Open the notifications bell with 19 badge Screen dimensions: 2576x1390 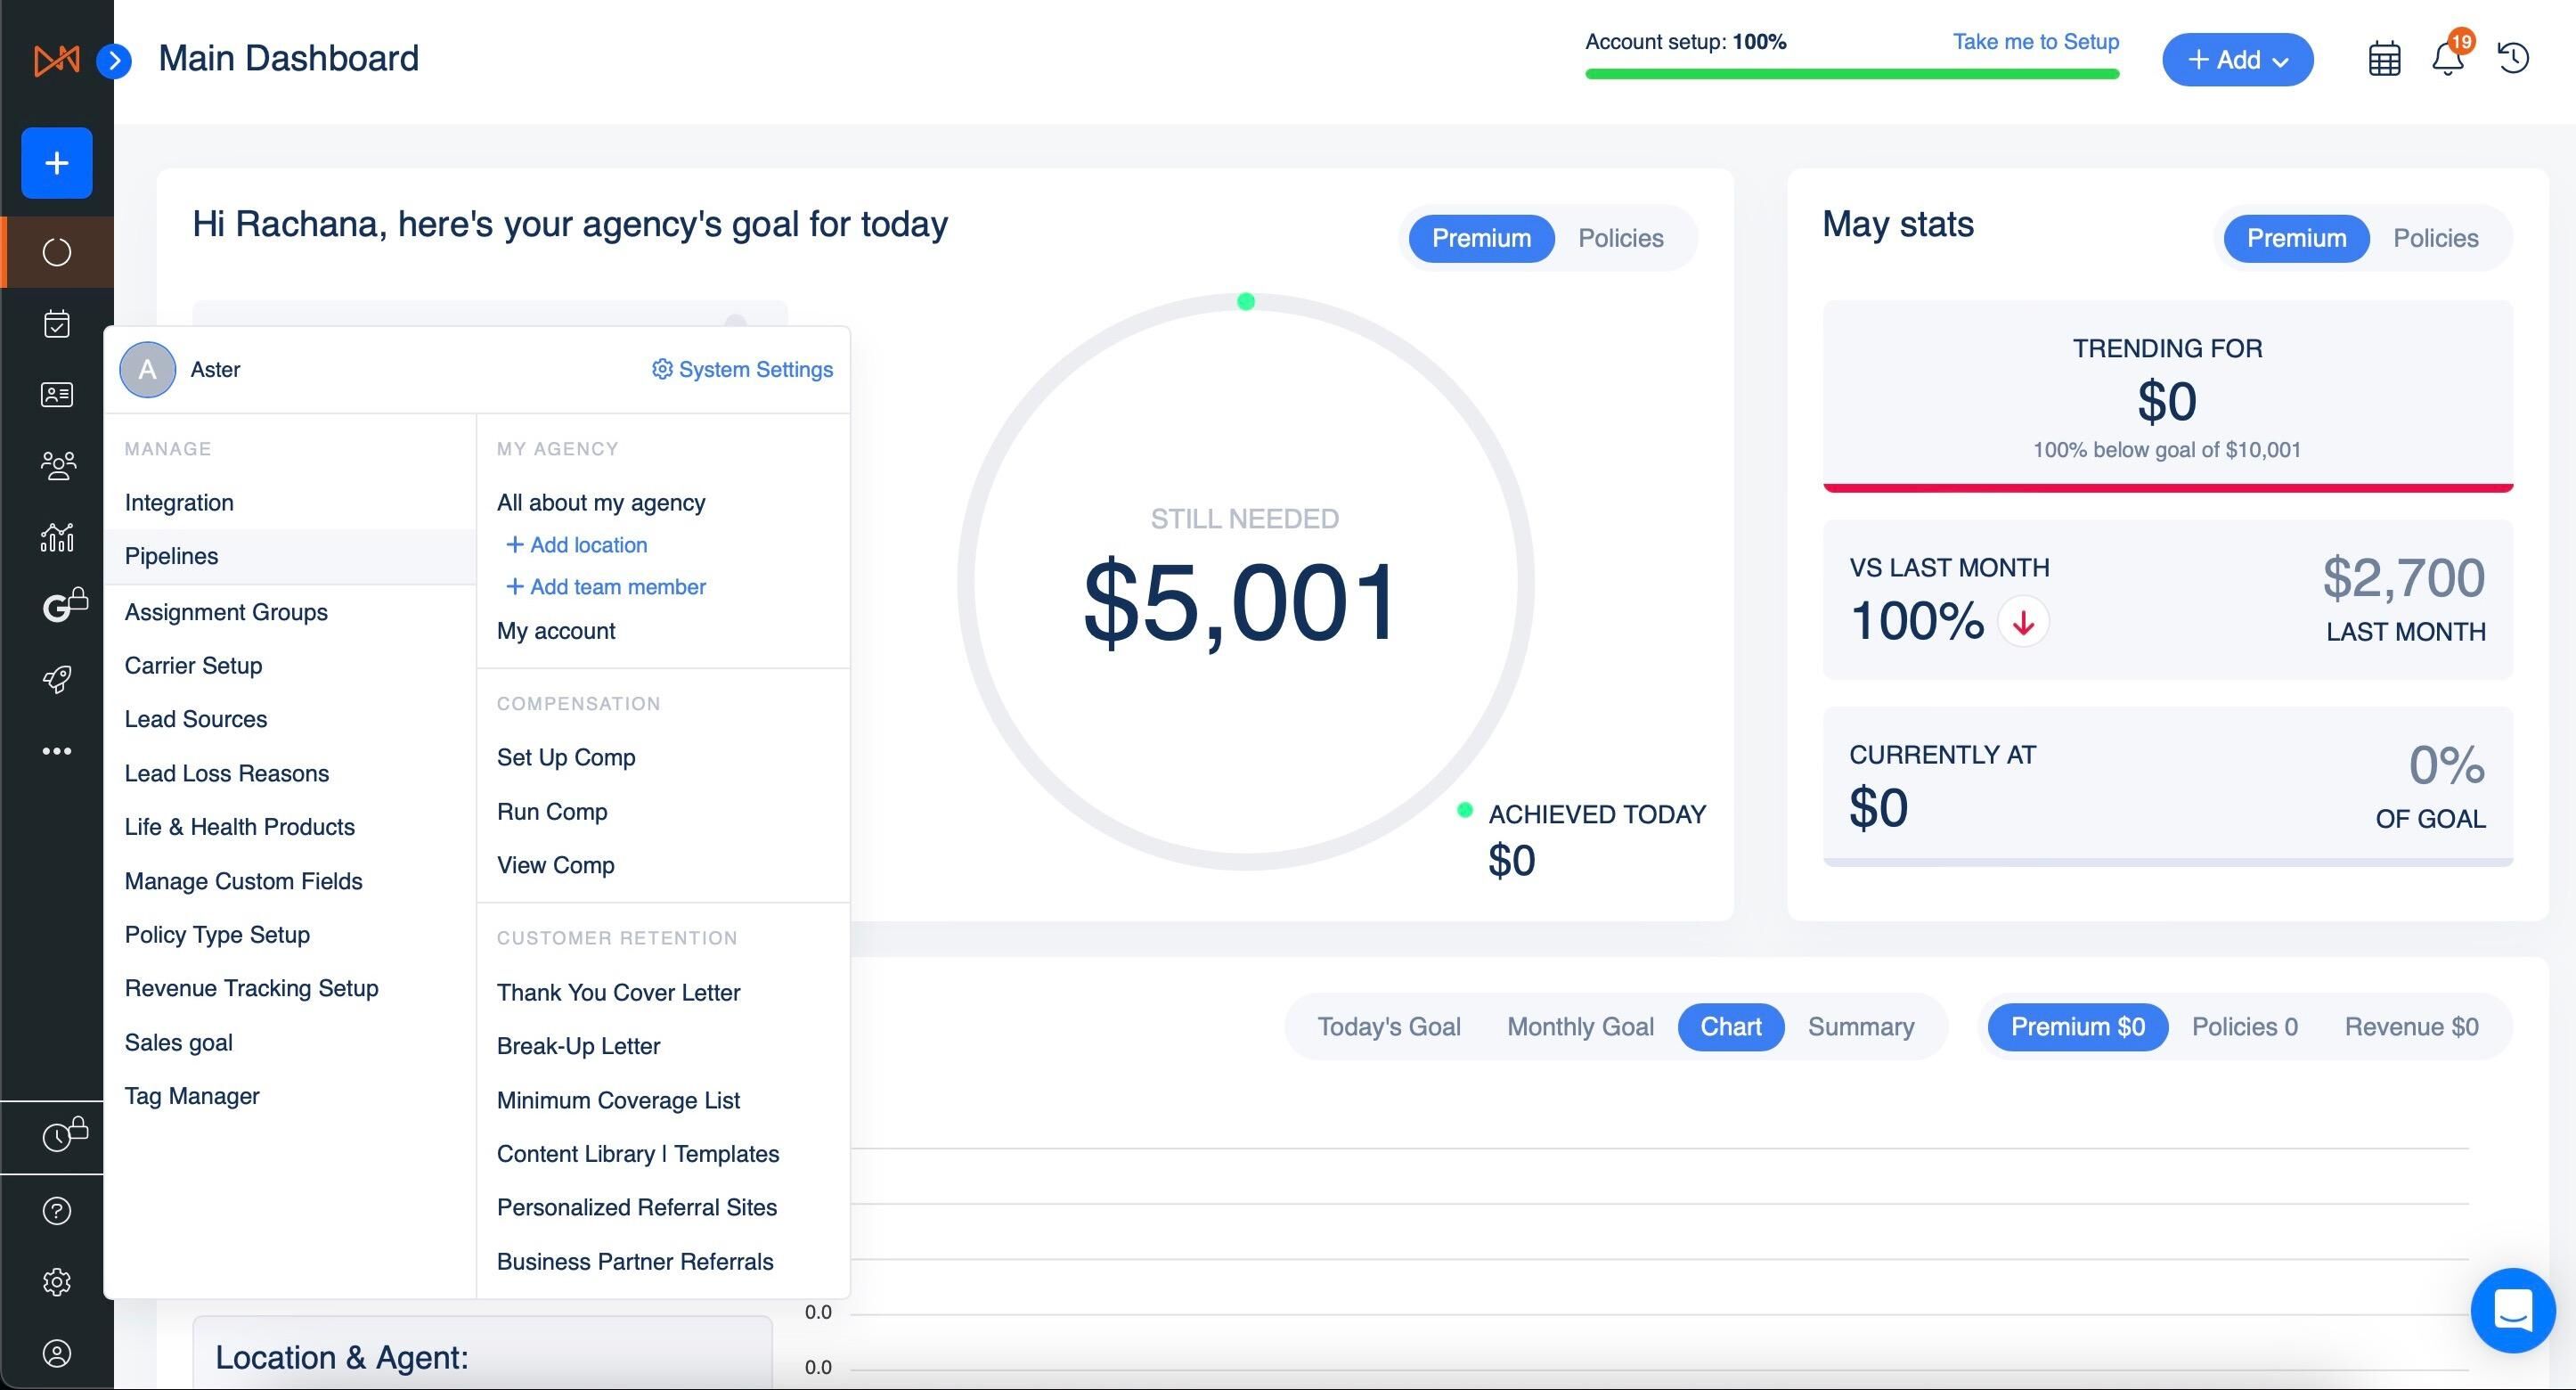click(2447, 59)
